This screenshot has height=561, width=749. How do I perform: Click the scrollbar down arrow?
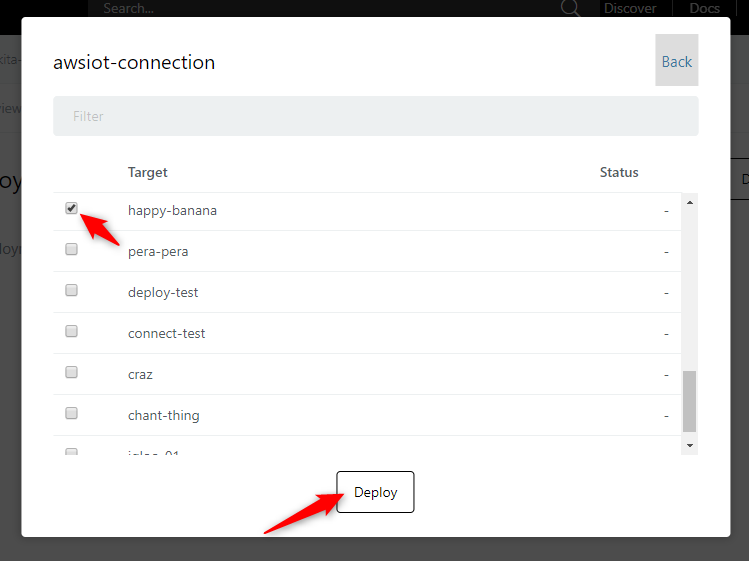(x=689, y=445)
